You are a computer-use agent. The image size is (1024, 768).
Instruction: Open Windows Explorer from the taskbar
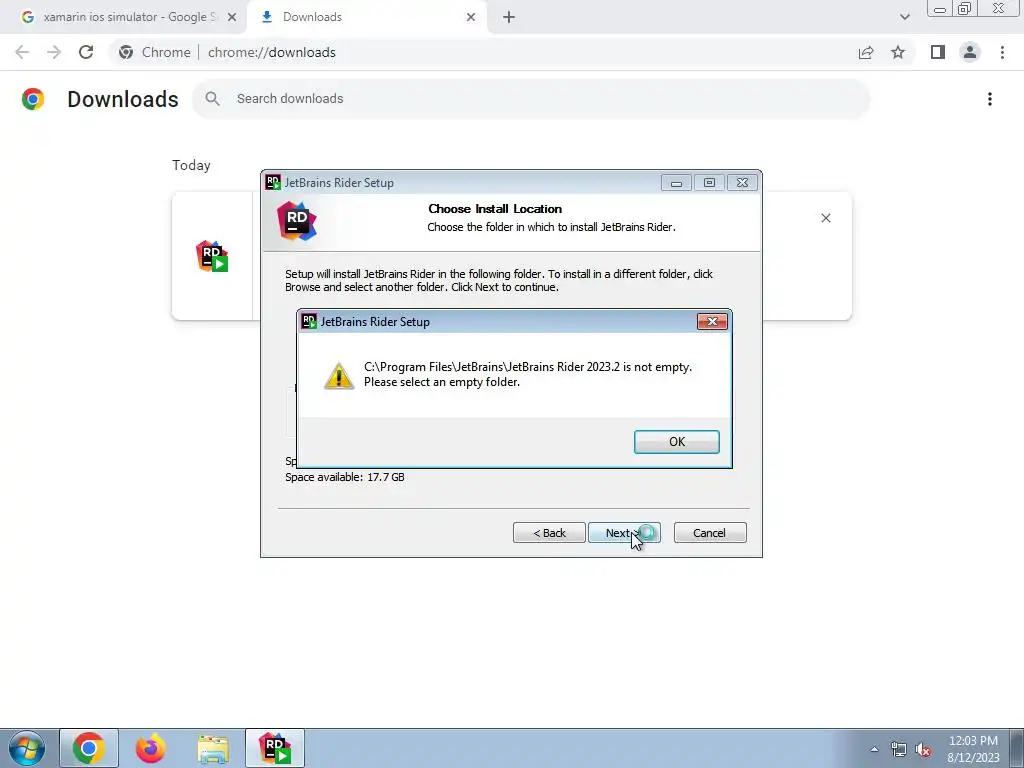[x=213, y=750]
